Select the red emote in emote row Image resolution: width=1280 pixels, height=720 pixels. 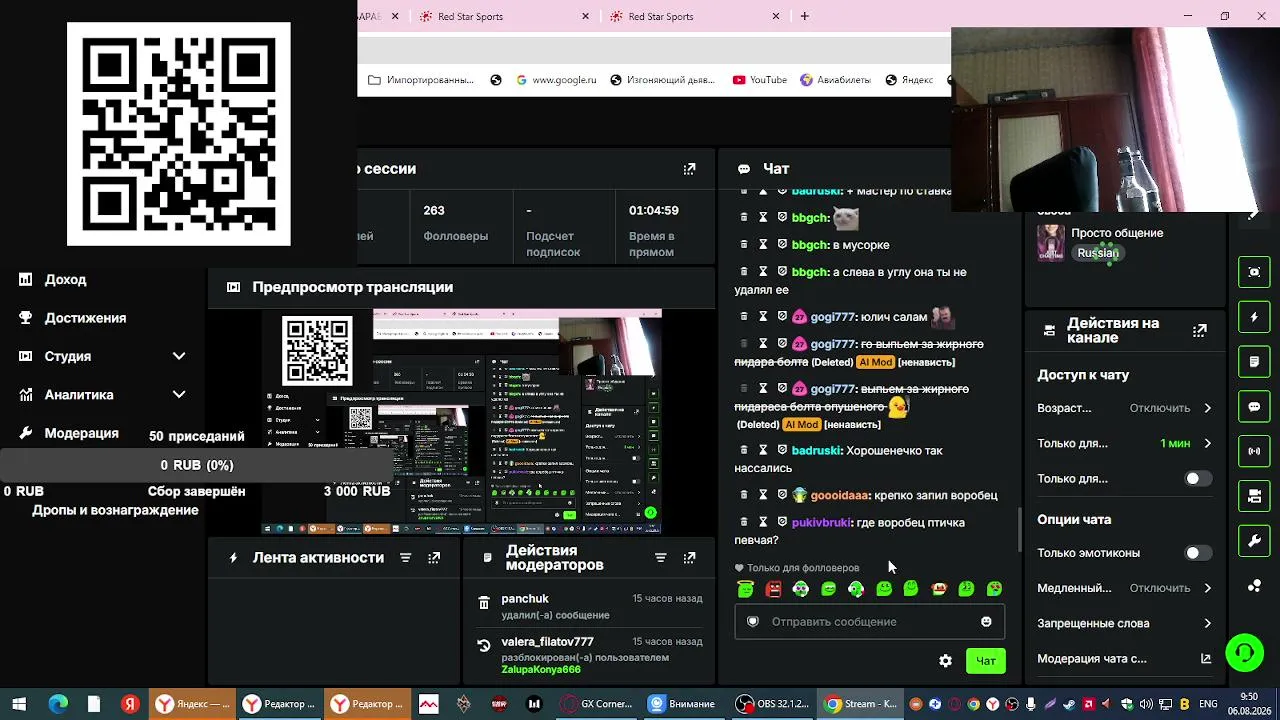[x=773, y=589]
